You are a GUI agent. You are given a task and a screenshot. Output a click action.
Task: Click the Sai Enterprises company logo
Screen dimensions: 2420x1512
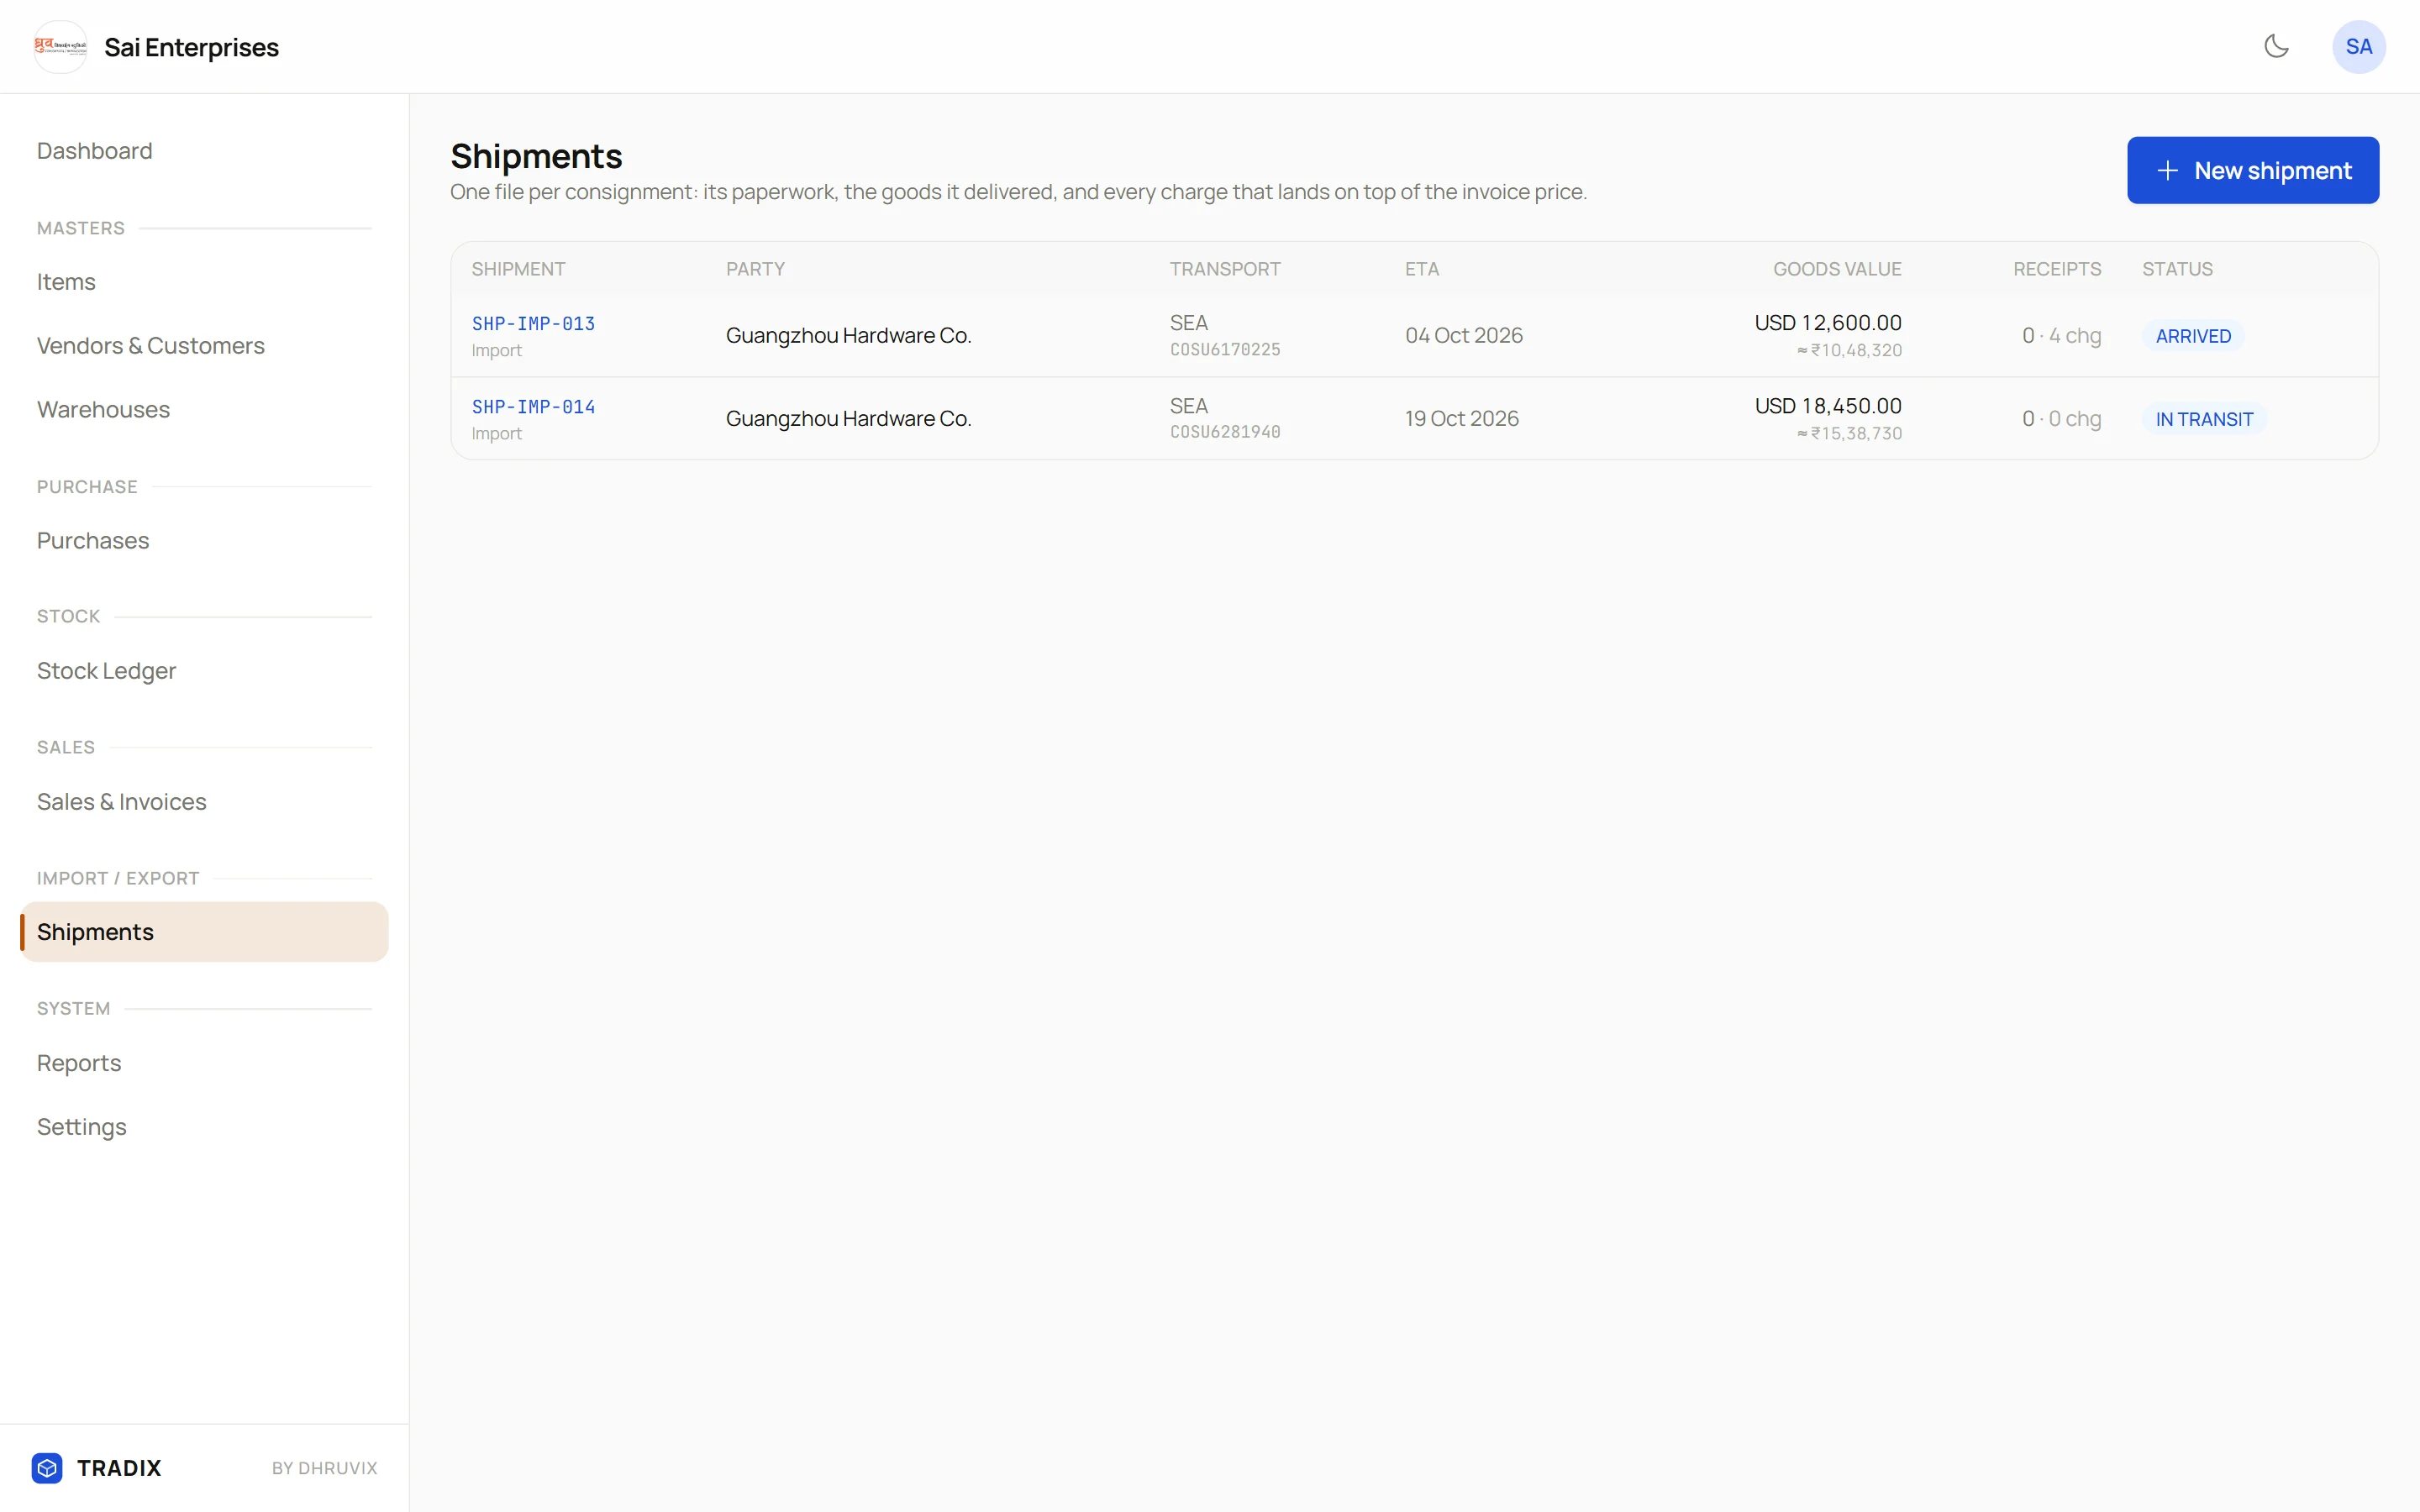[x=60, y=47]
